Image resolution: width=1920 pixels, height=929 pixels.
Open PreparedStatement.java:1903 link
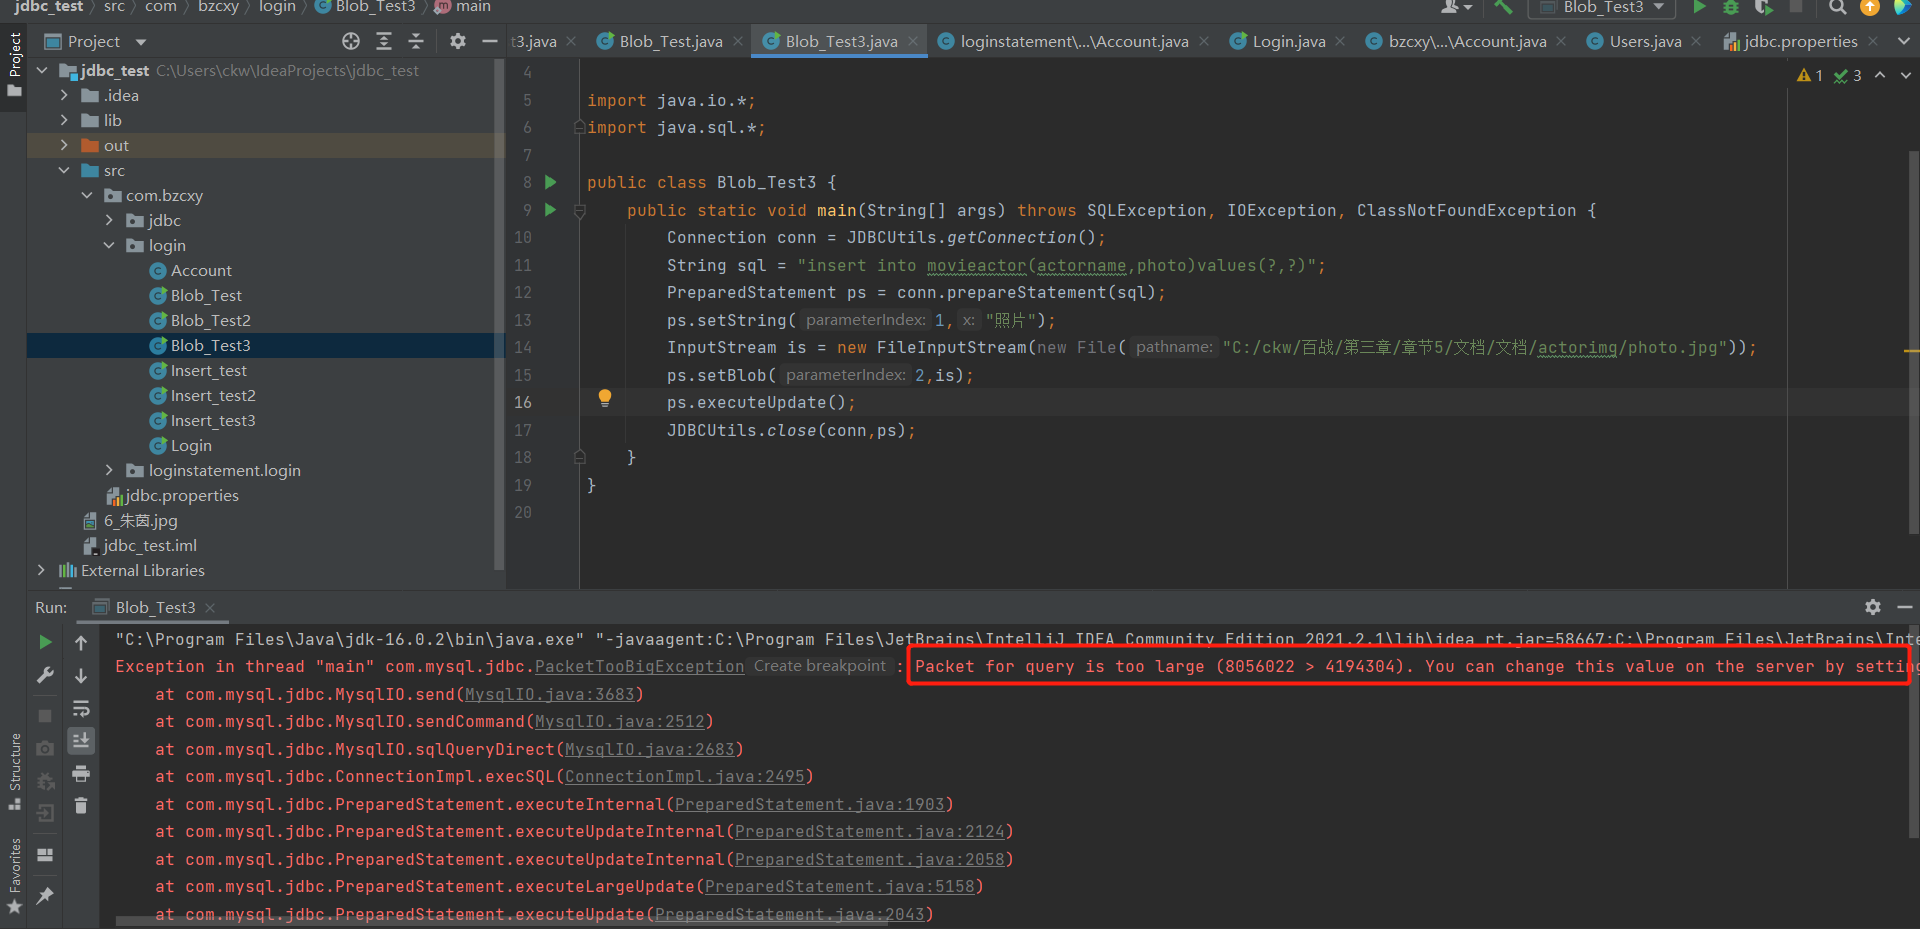[810, 804]
